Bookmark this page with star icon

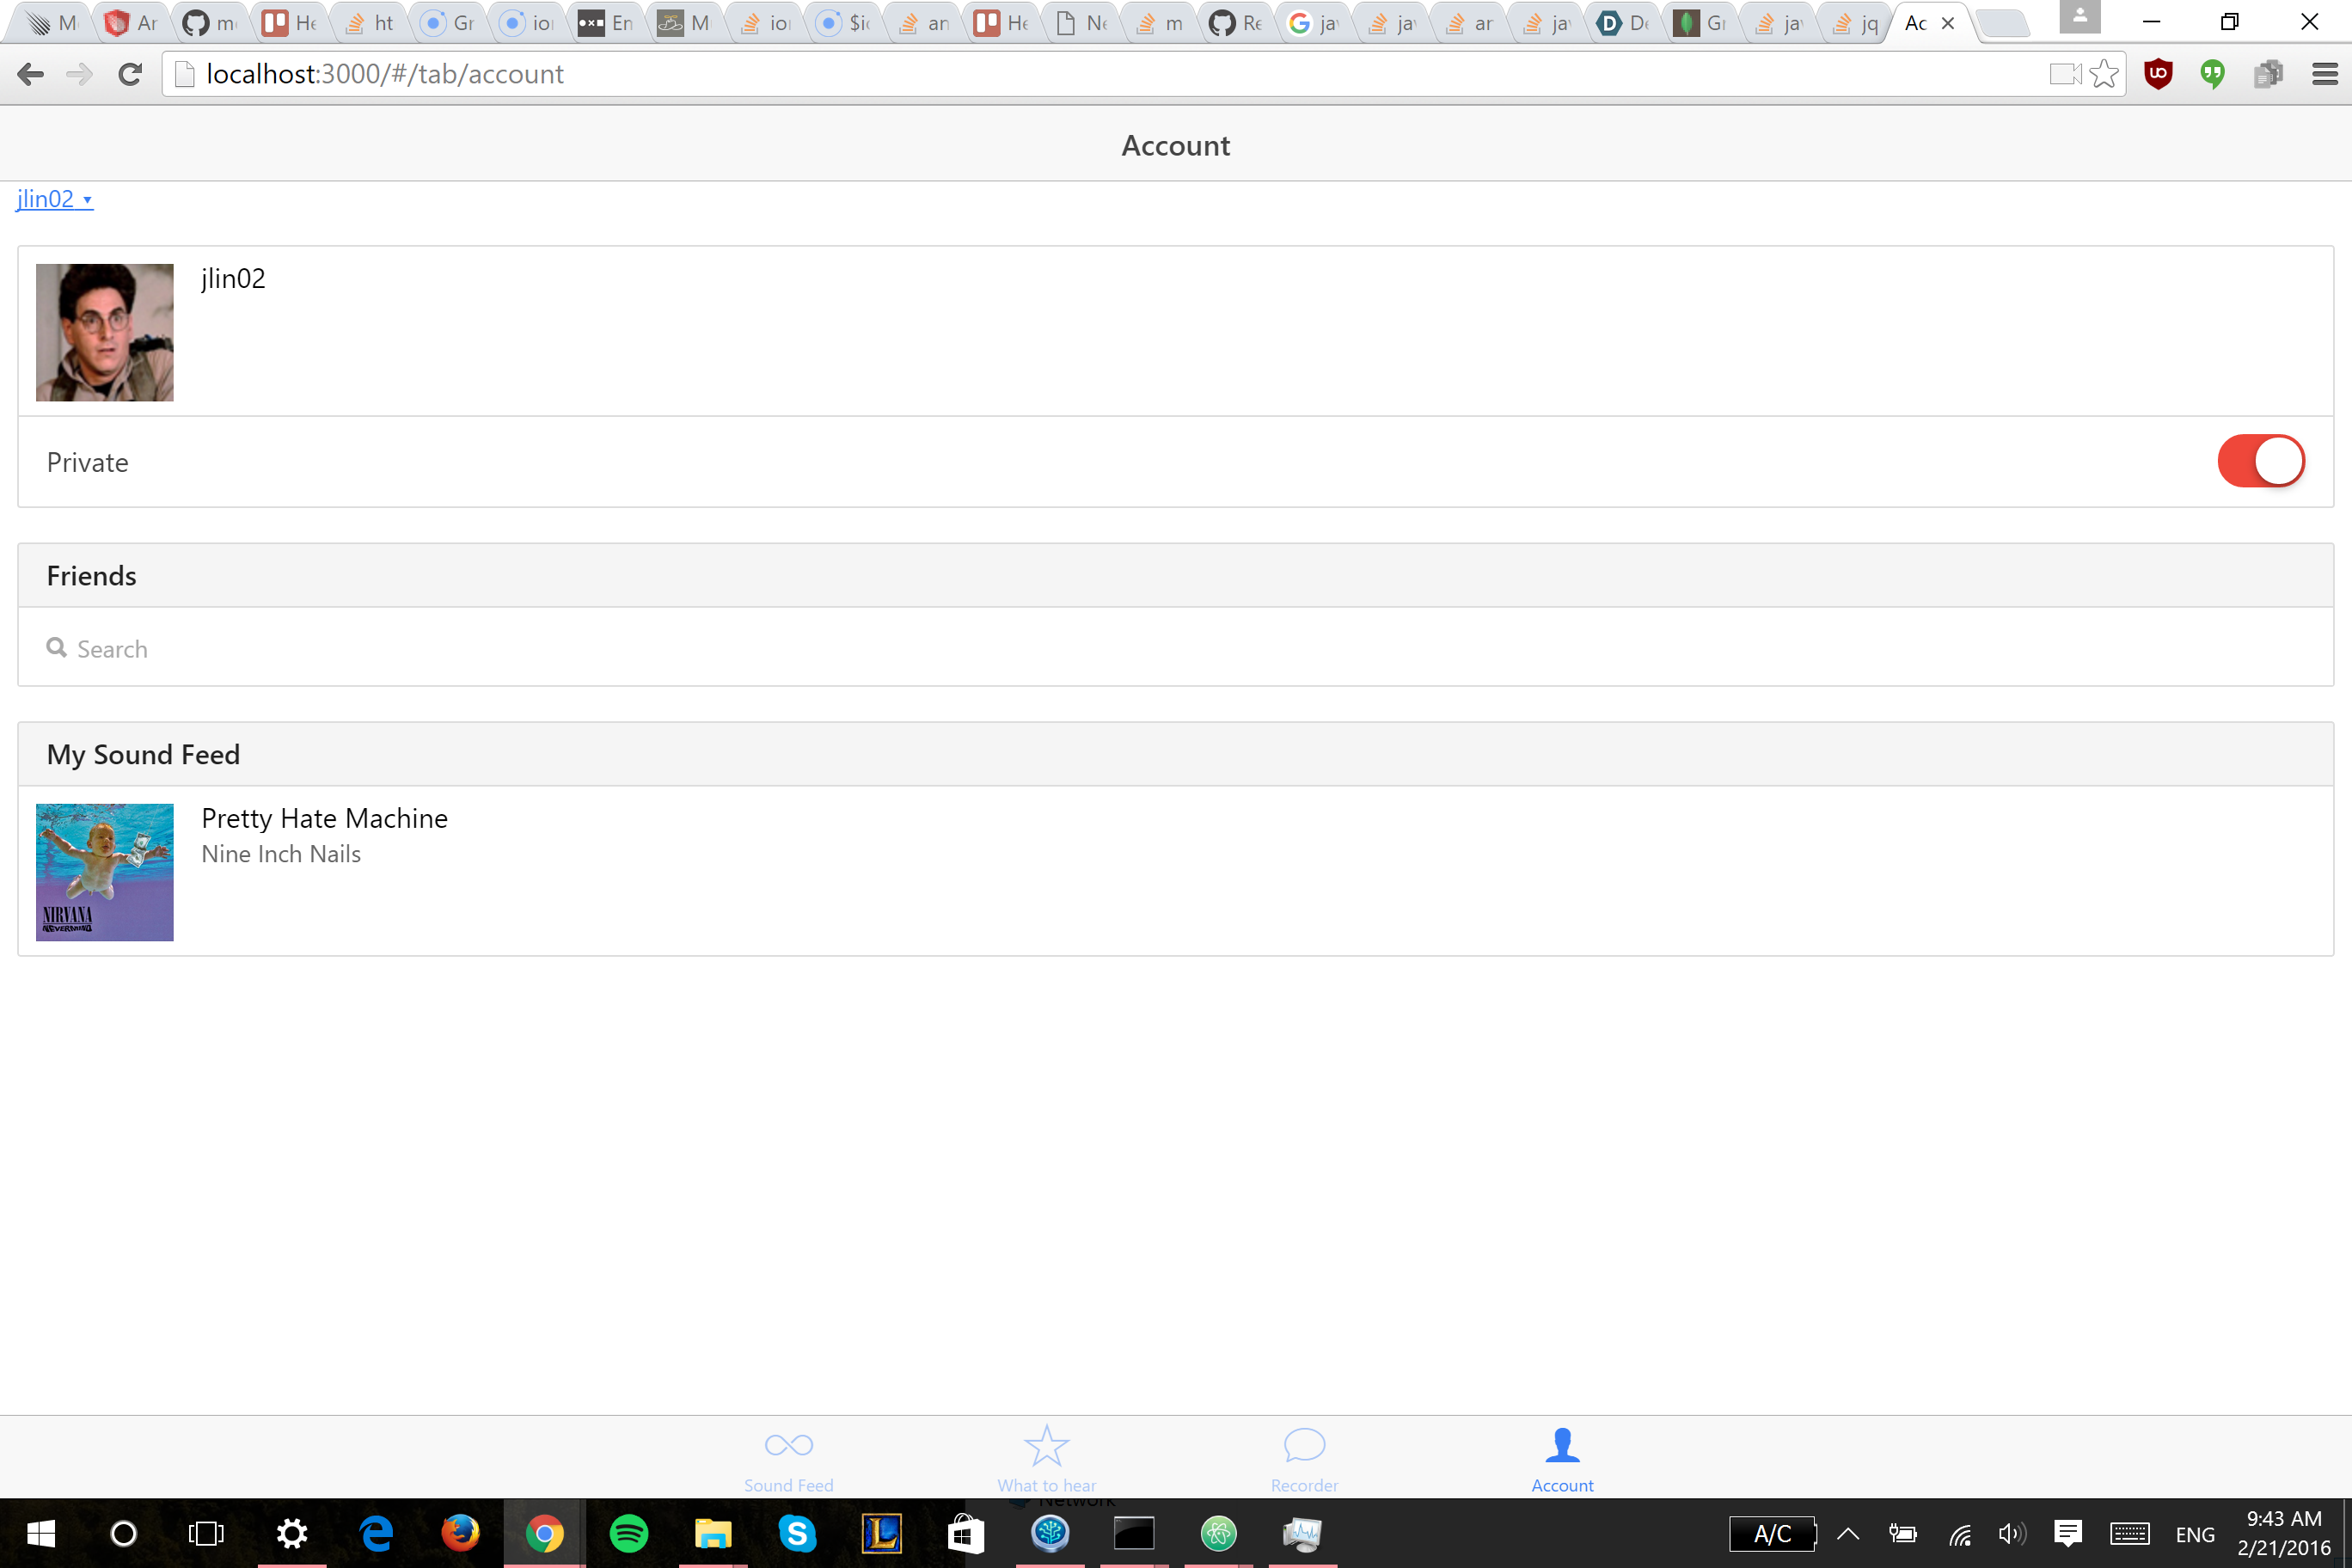[x=2104, y=74]
